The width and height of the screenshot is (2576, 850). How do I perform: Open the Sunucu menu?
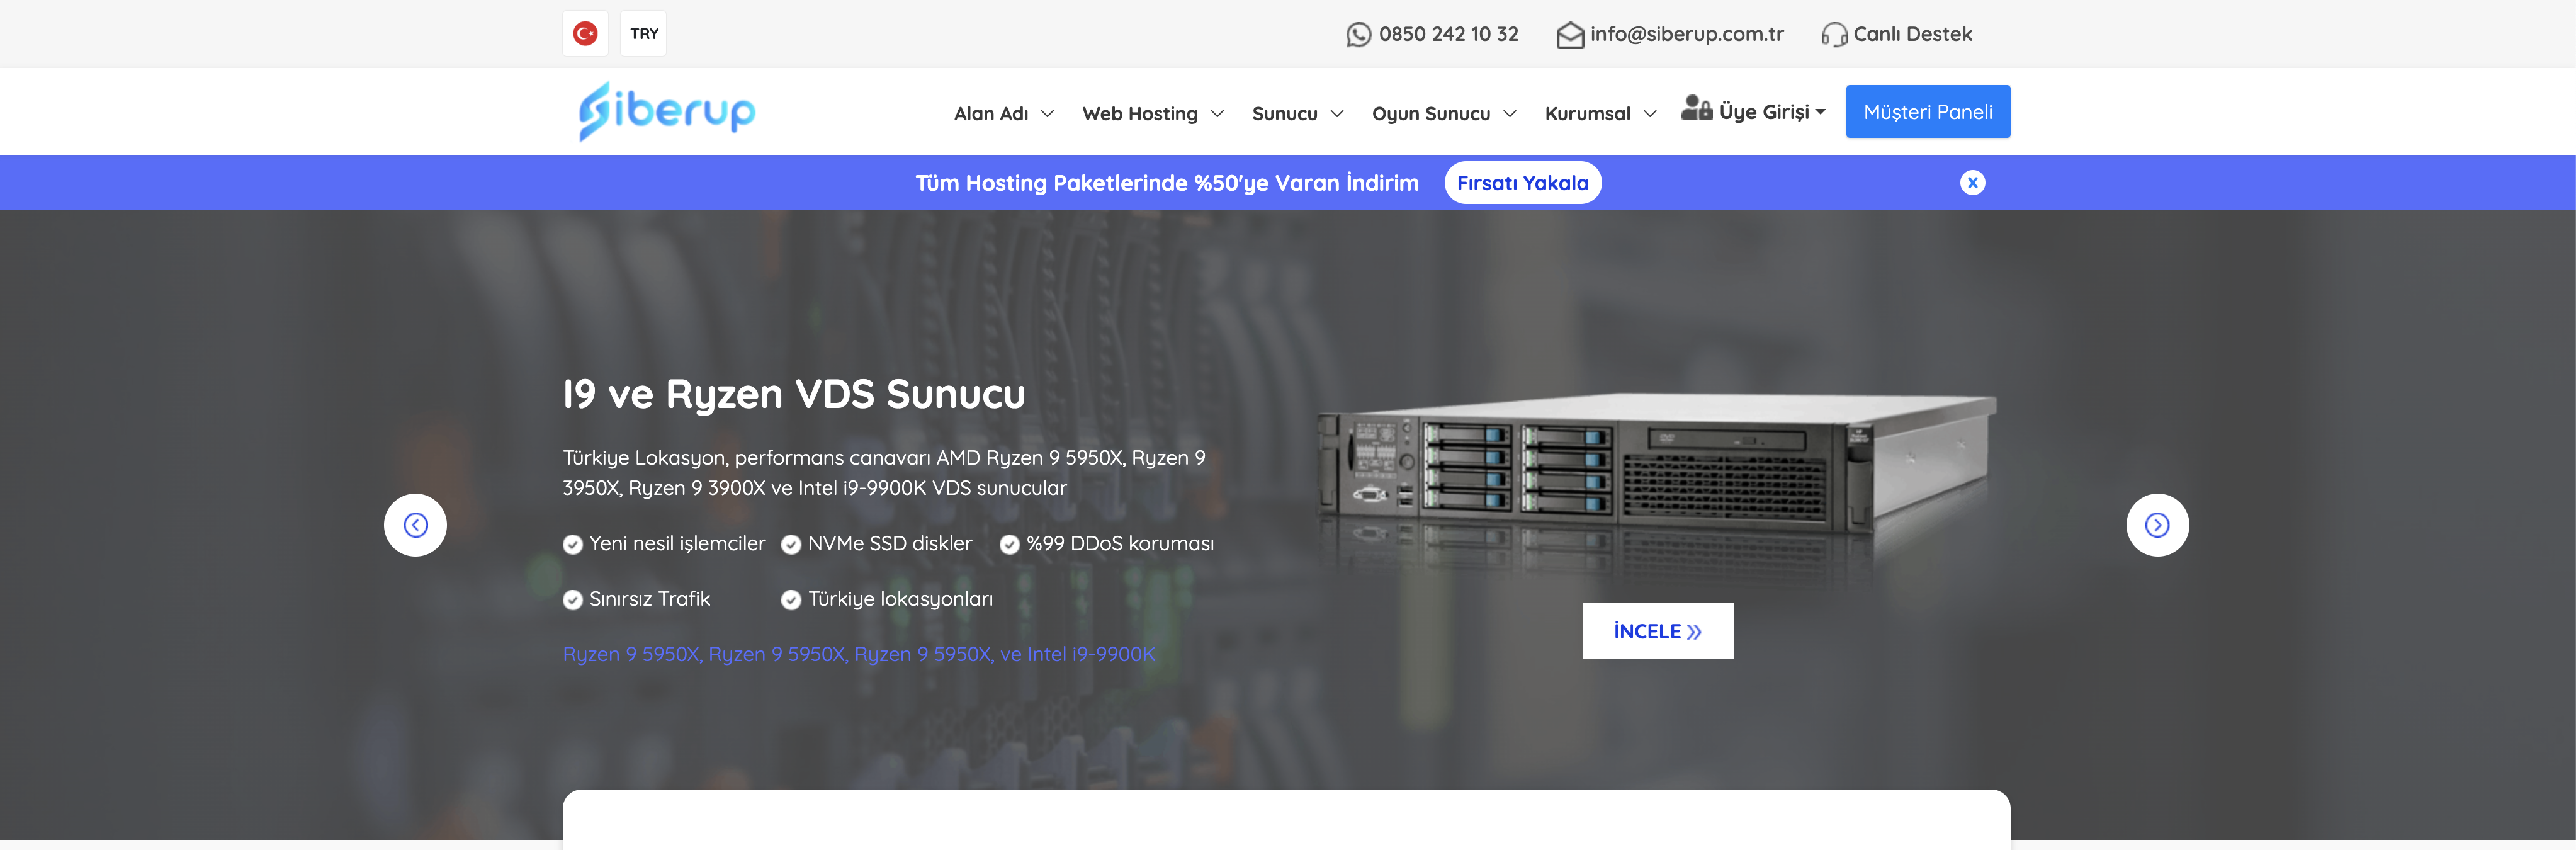click(x=1285, y=114)
